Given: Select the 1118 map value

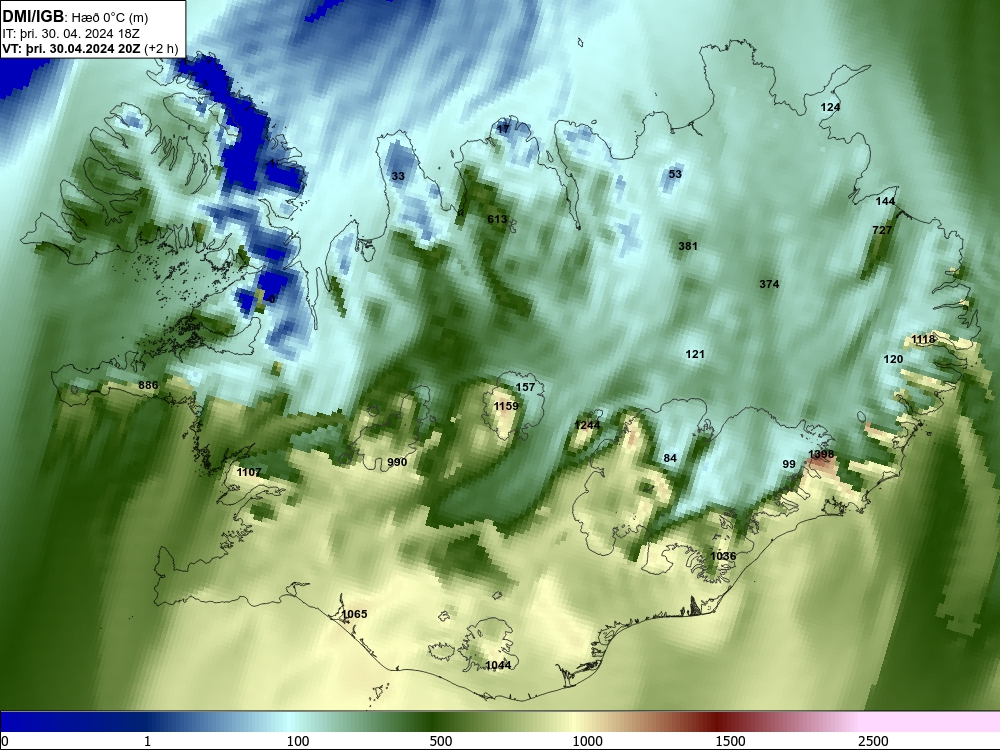Looking at the screenshot, I should (x=923, y=339).
